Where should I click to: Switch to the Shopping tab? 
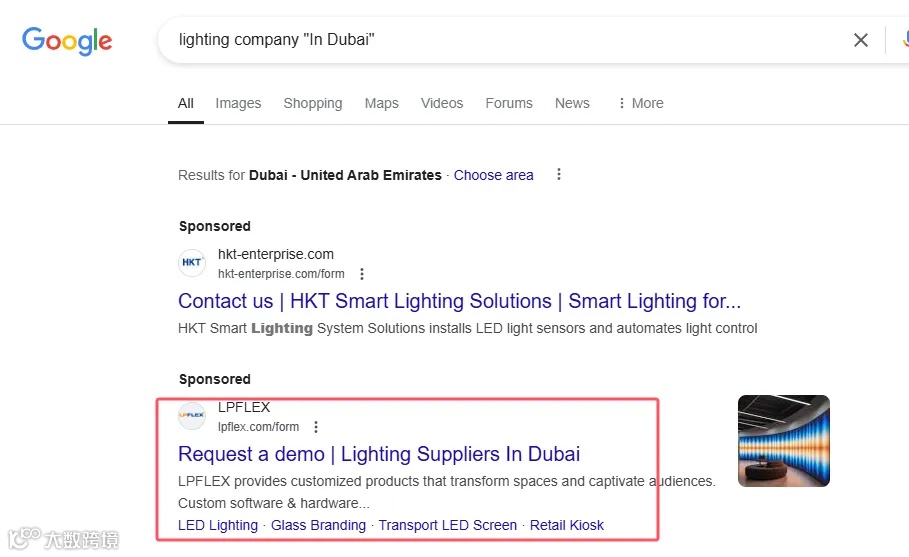(x=312, y=103)
